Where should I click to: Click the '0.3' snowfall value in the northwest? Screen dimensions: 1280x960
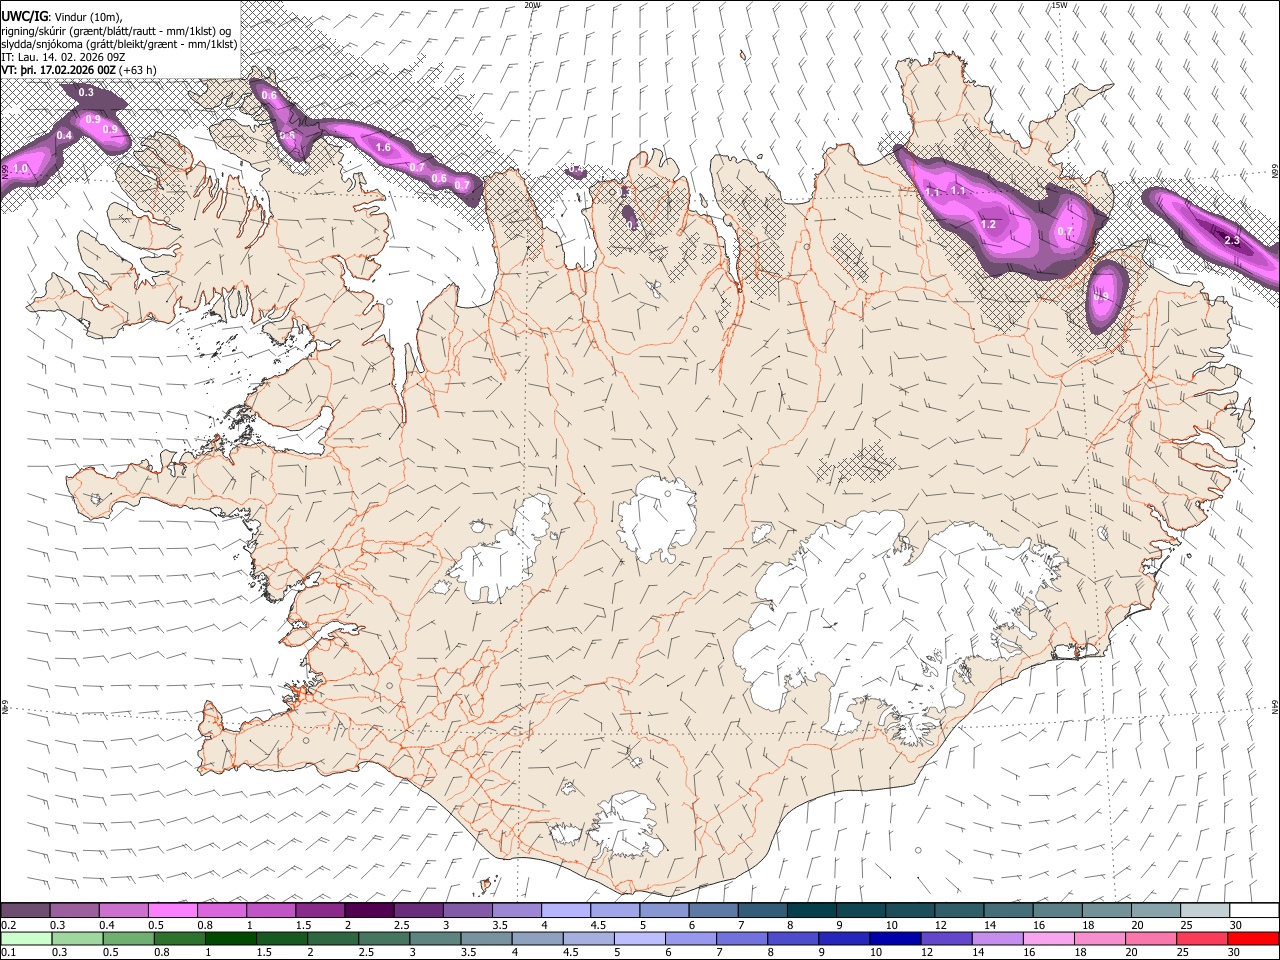tap(86, 92)
